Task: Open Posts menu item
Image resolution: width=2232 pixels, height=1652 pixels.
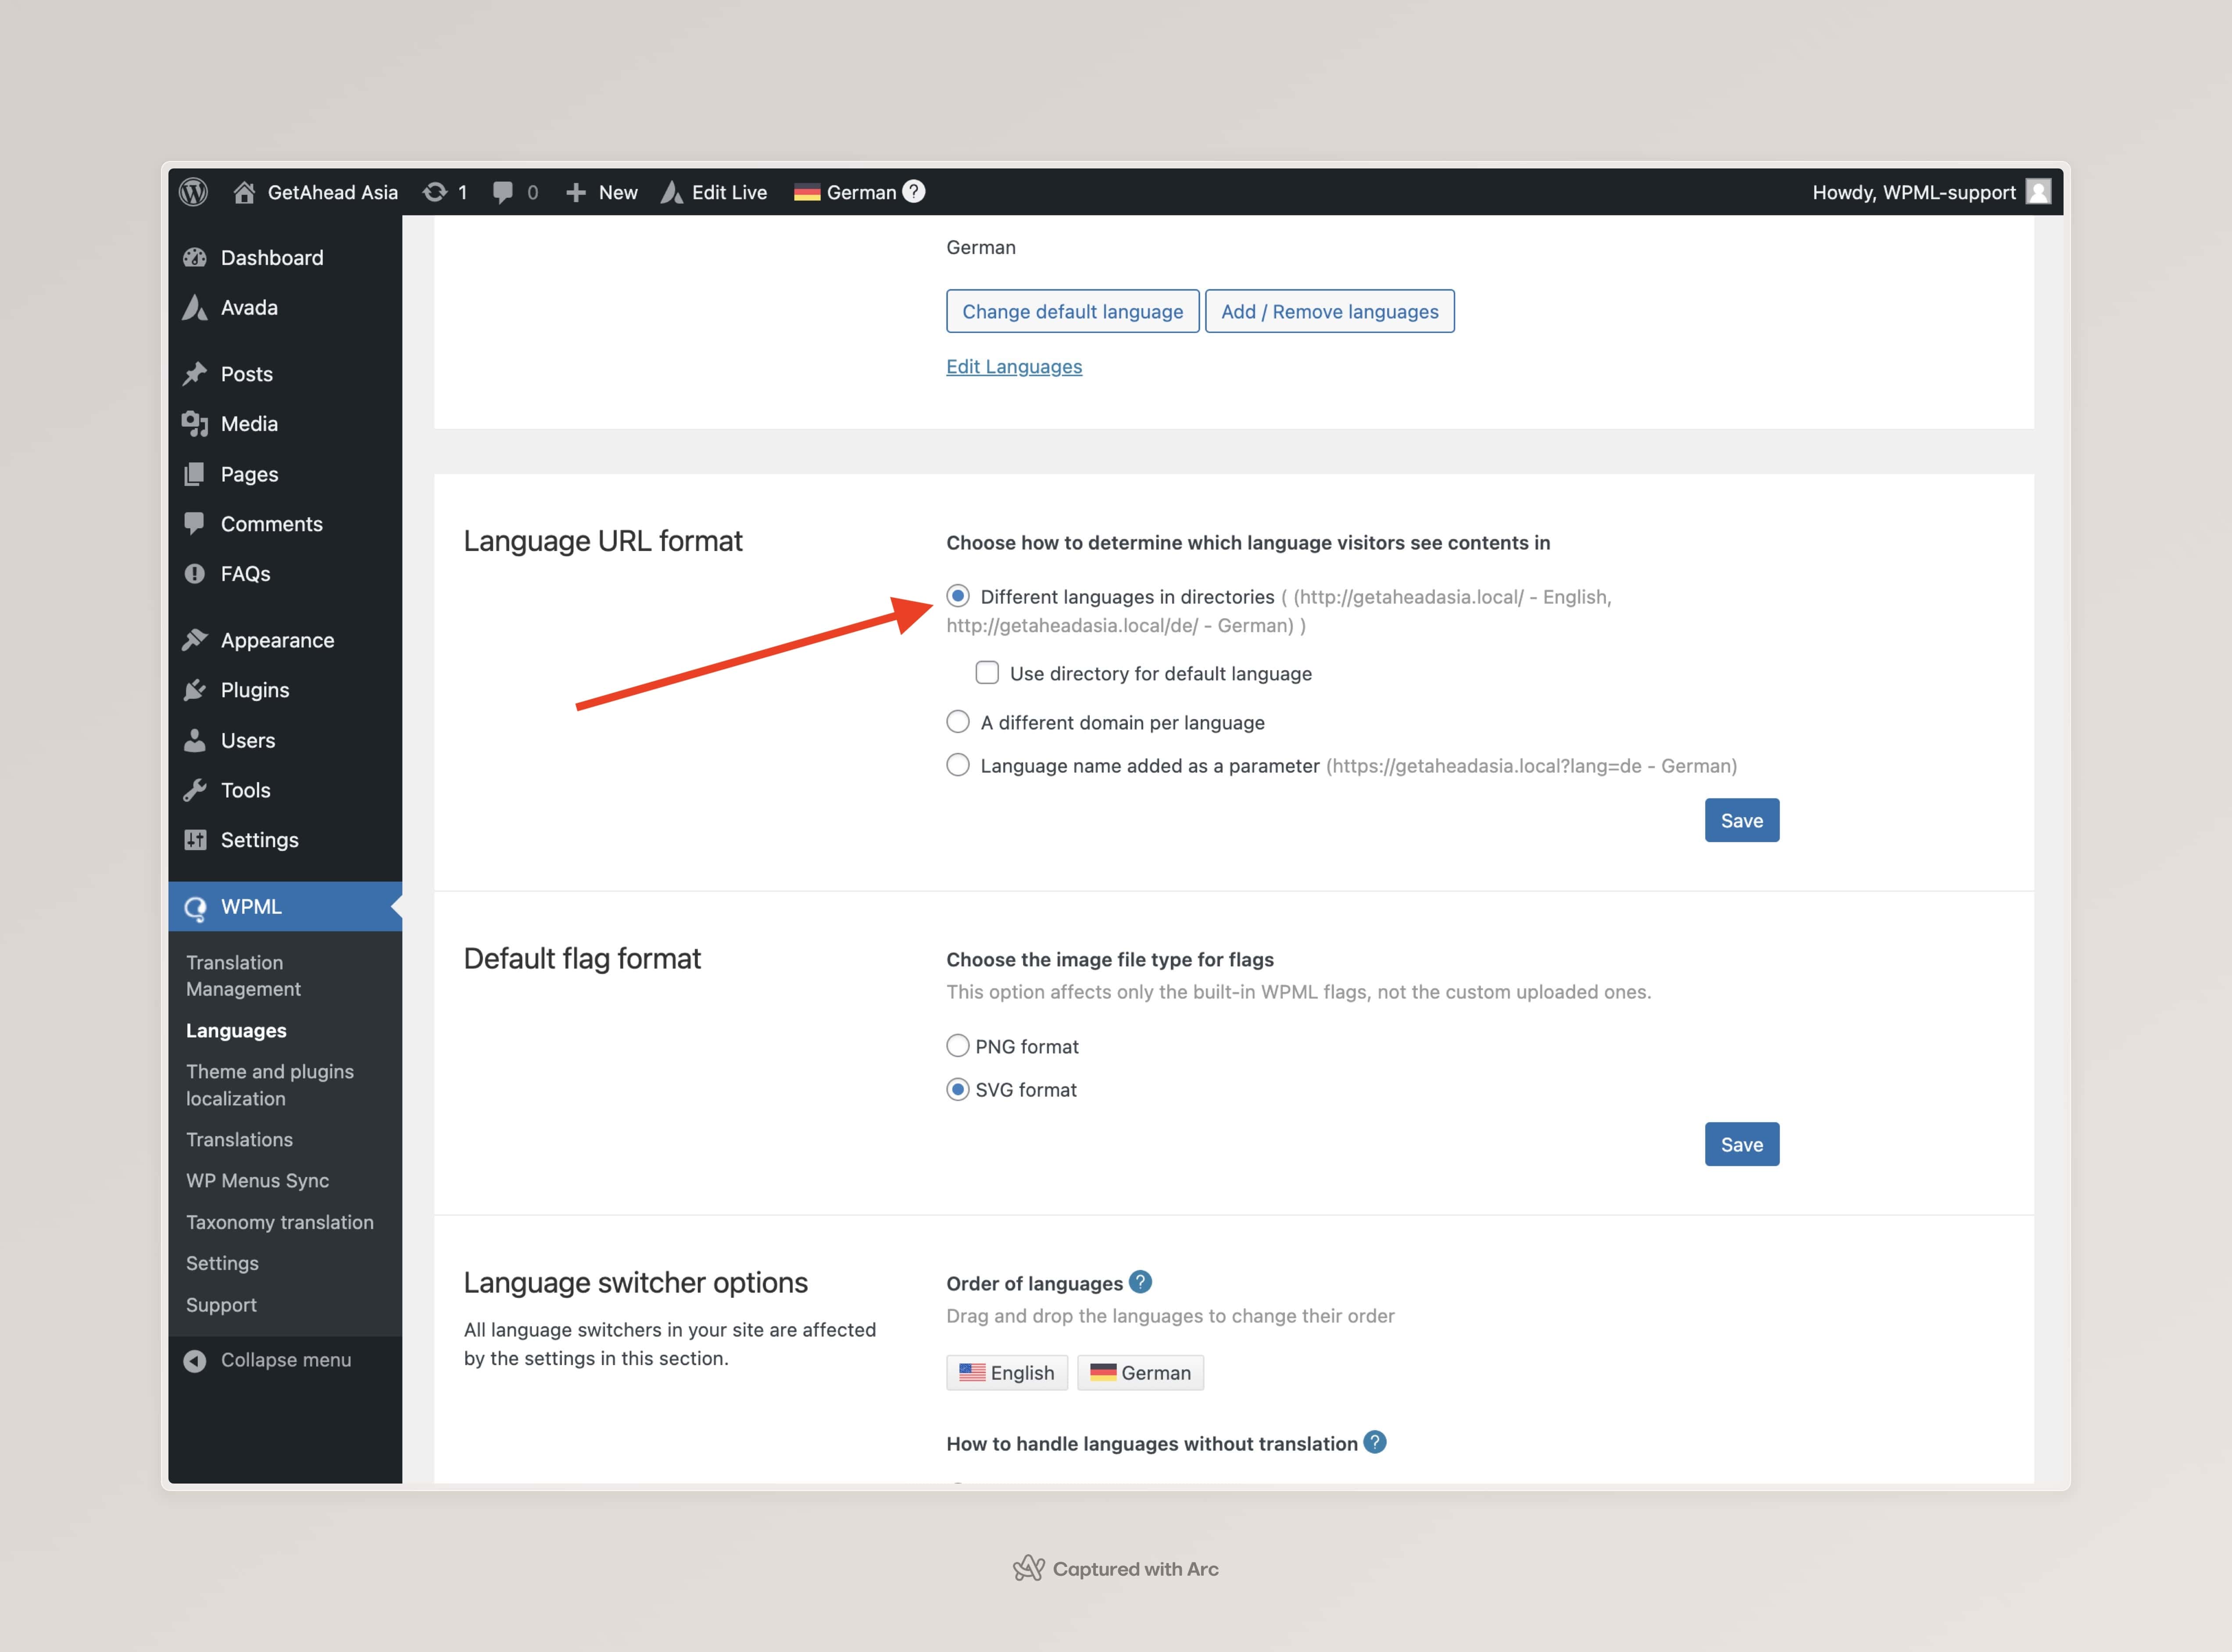Action: [285, 374]
